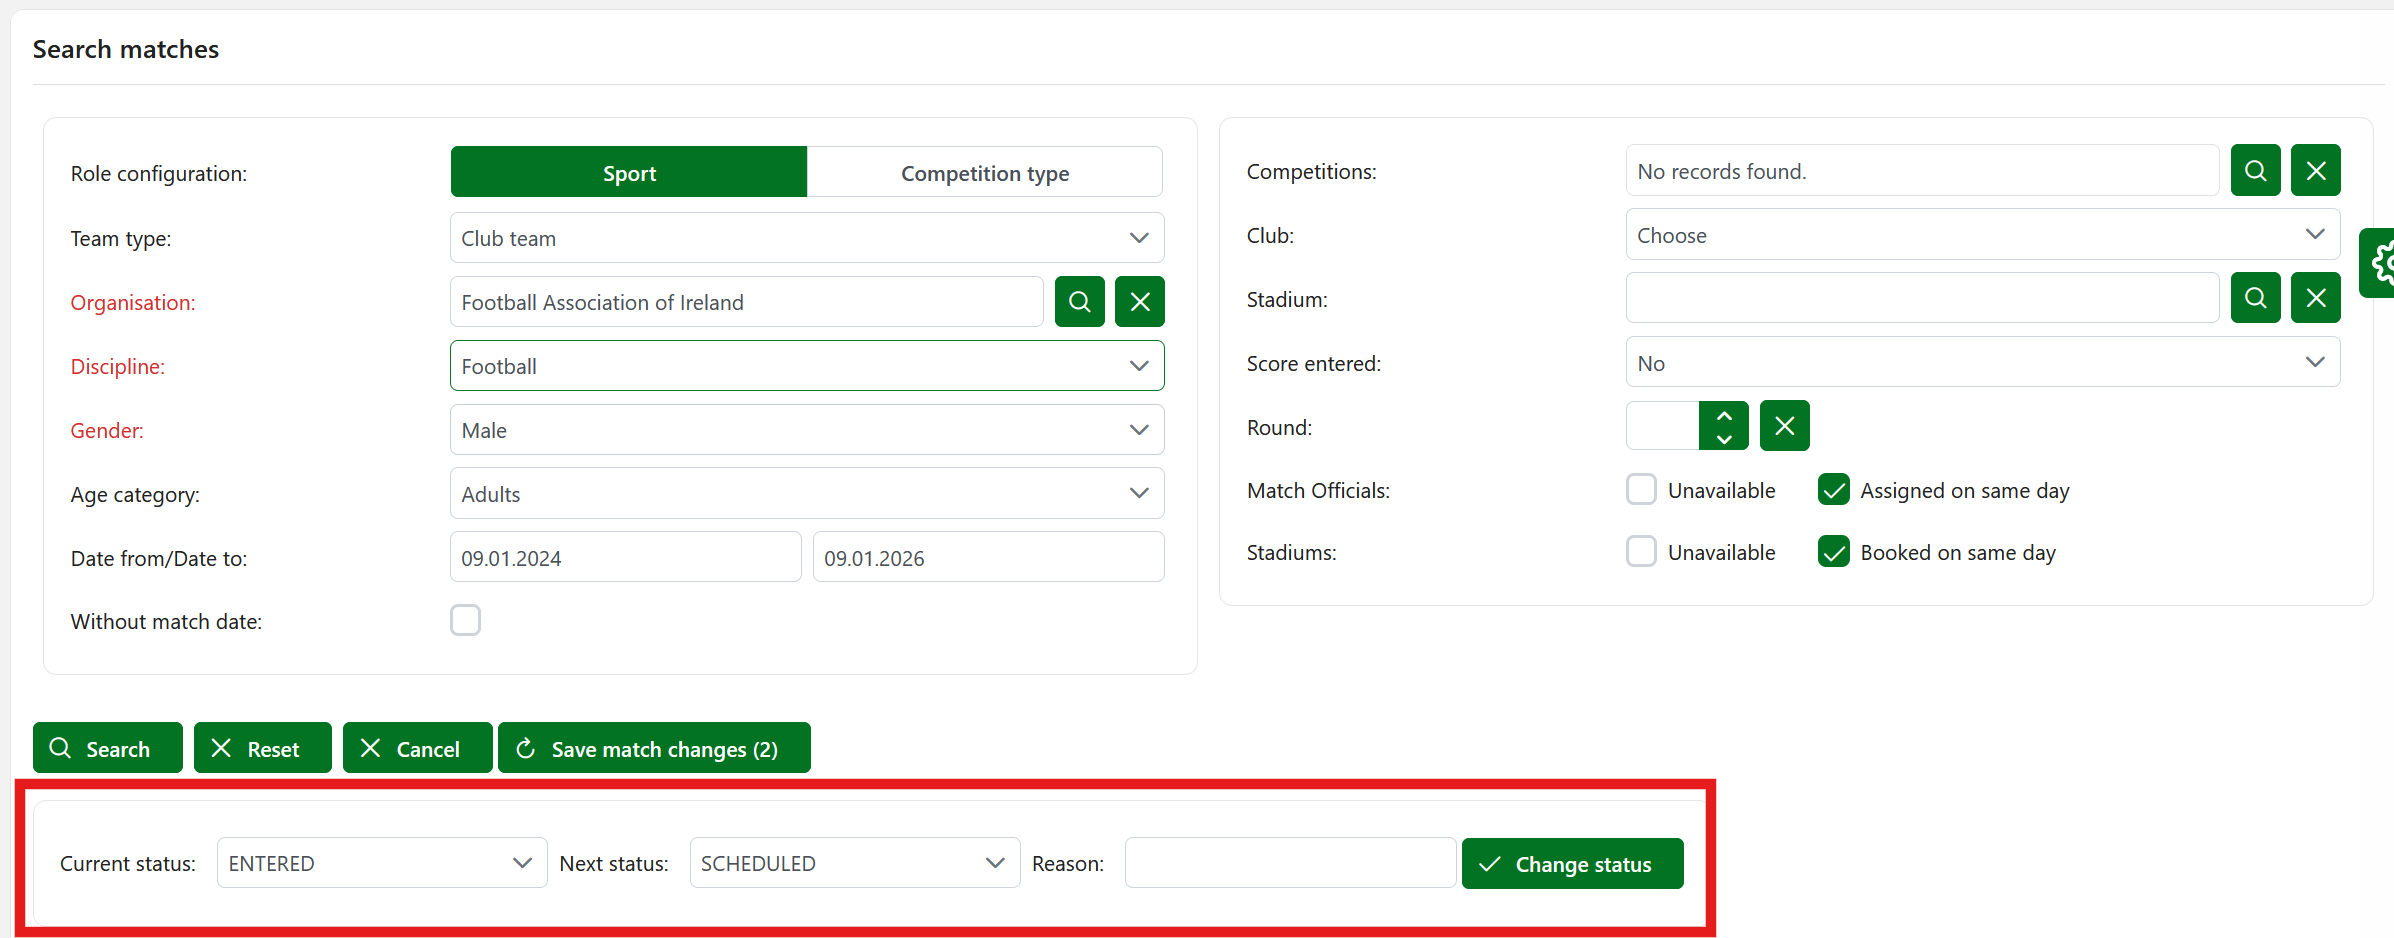This screenshot has height=938, width=2394.
Task: Expand the Team type dropdown
Action: (806, 238)
